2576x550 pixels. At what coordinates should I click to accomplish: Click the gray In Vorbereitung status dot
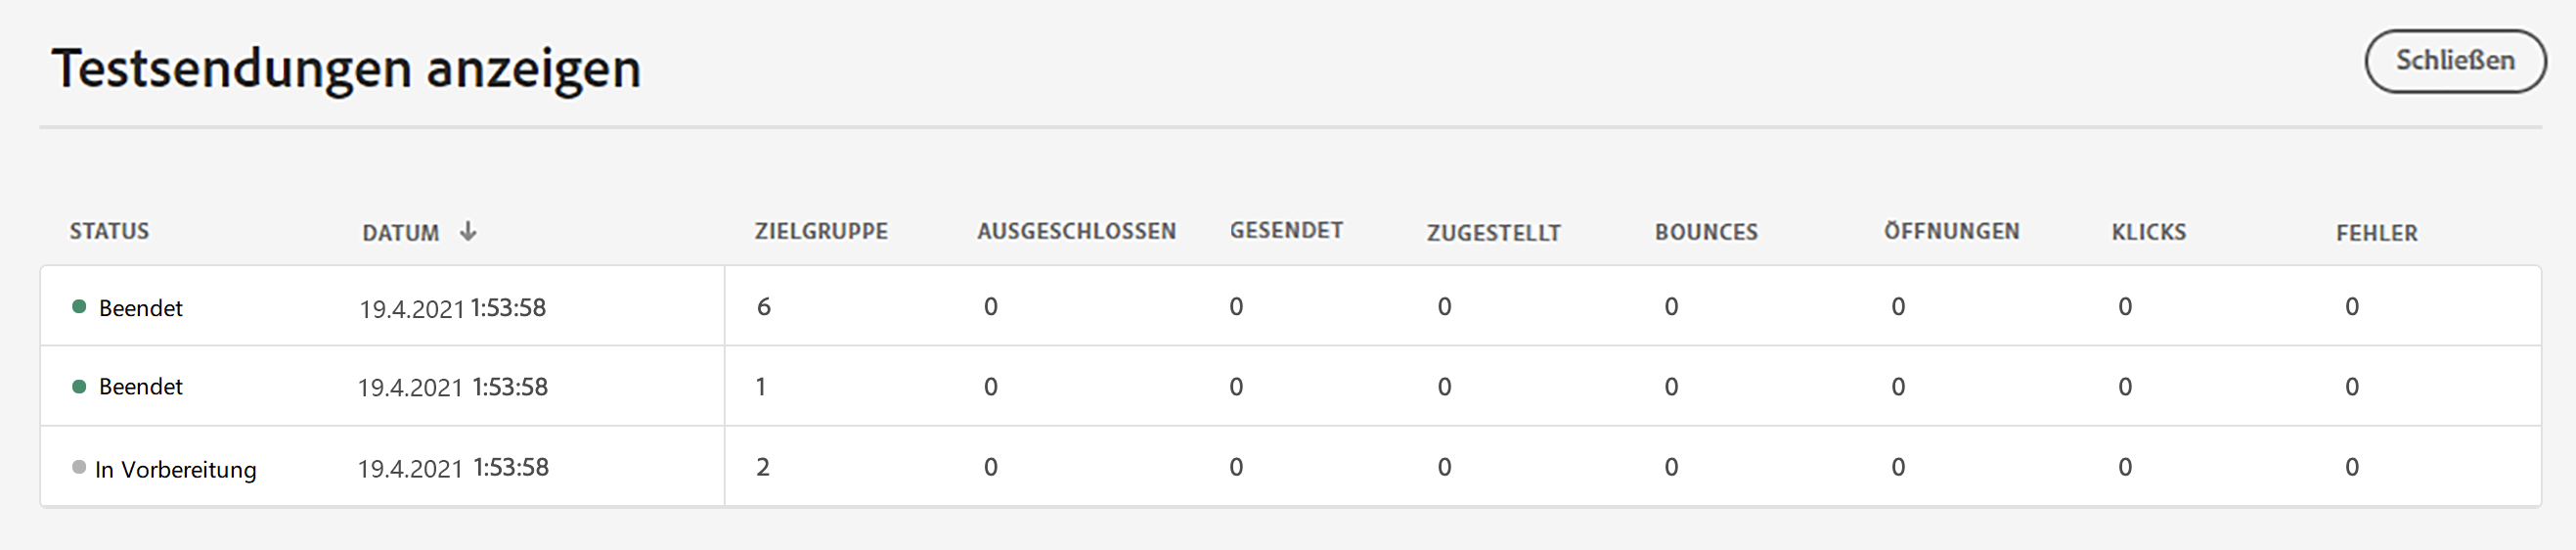pyautogui.click(x=79, y=467)
